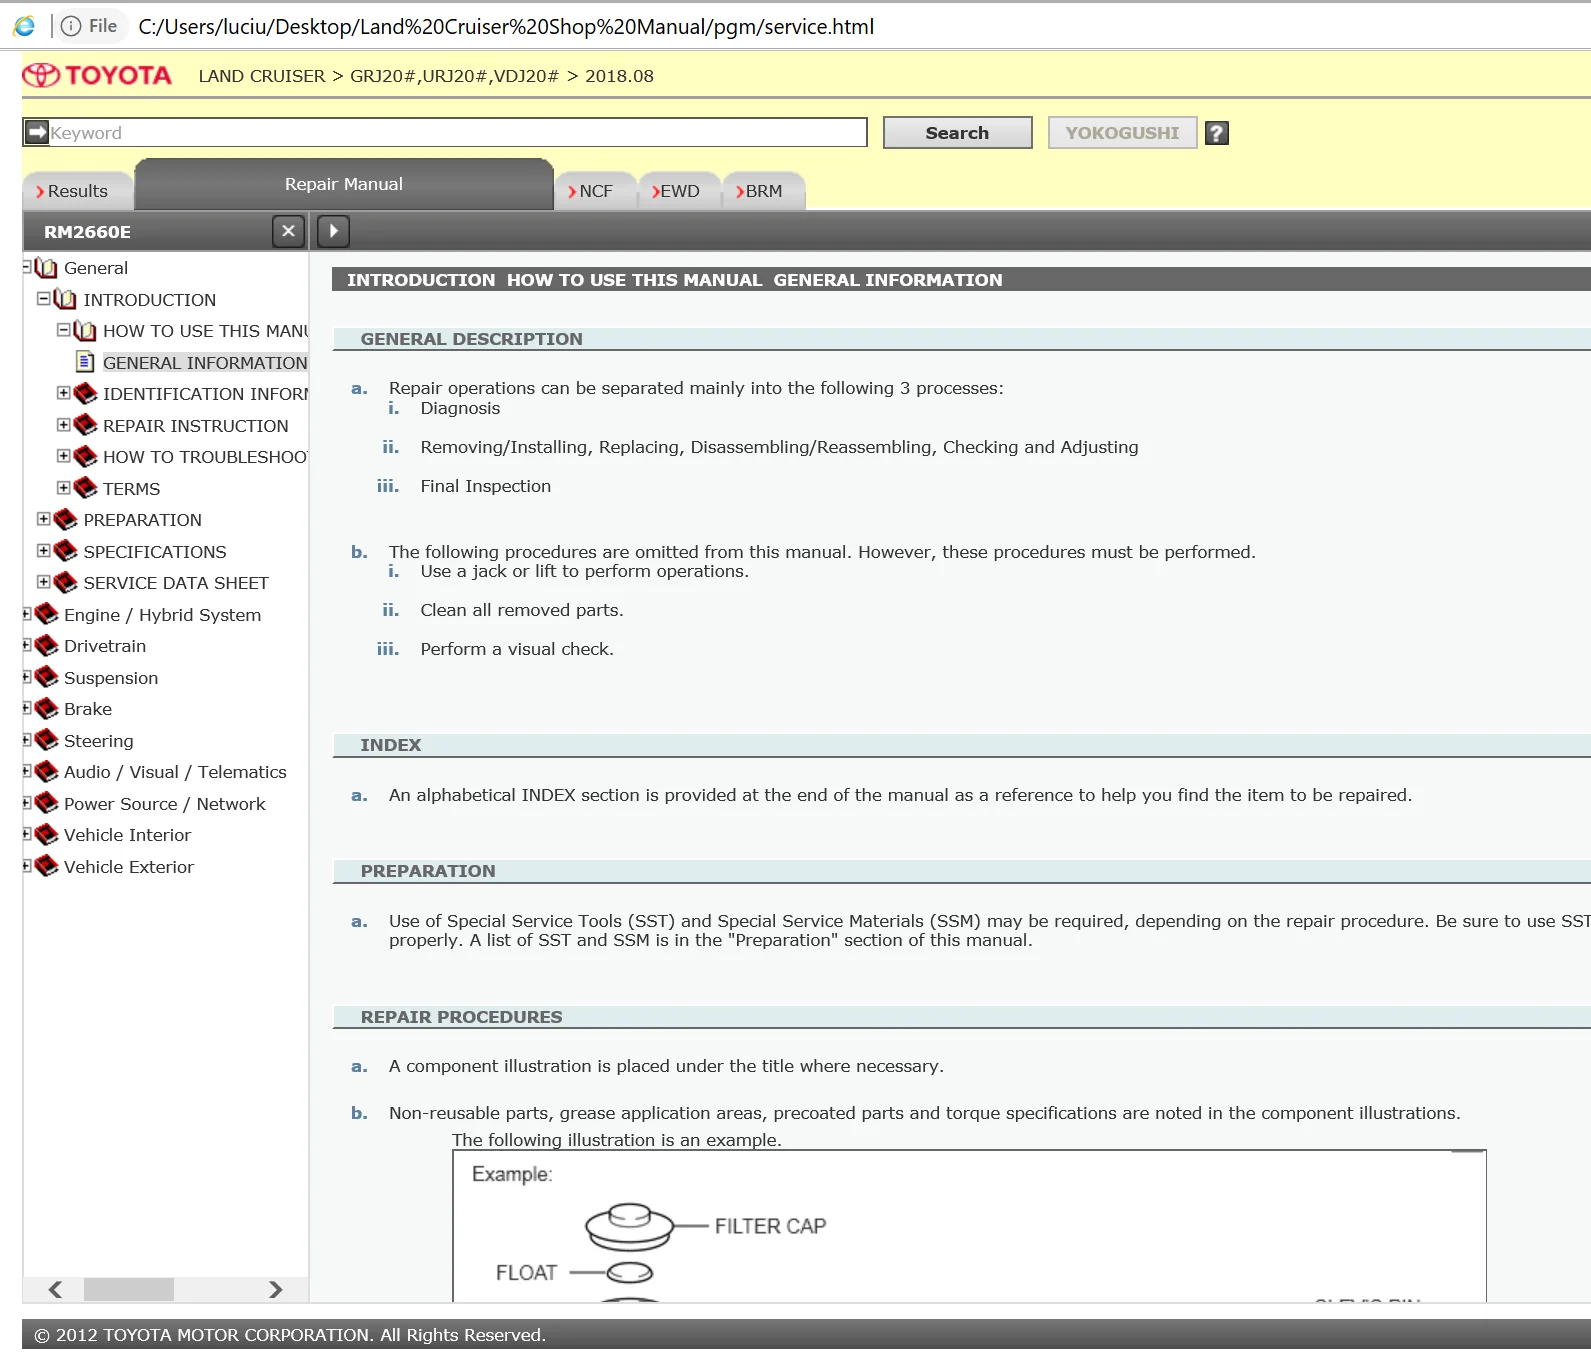Click the help question mark icon
1591x1360 pixels.
1216,133
